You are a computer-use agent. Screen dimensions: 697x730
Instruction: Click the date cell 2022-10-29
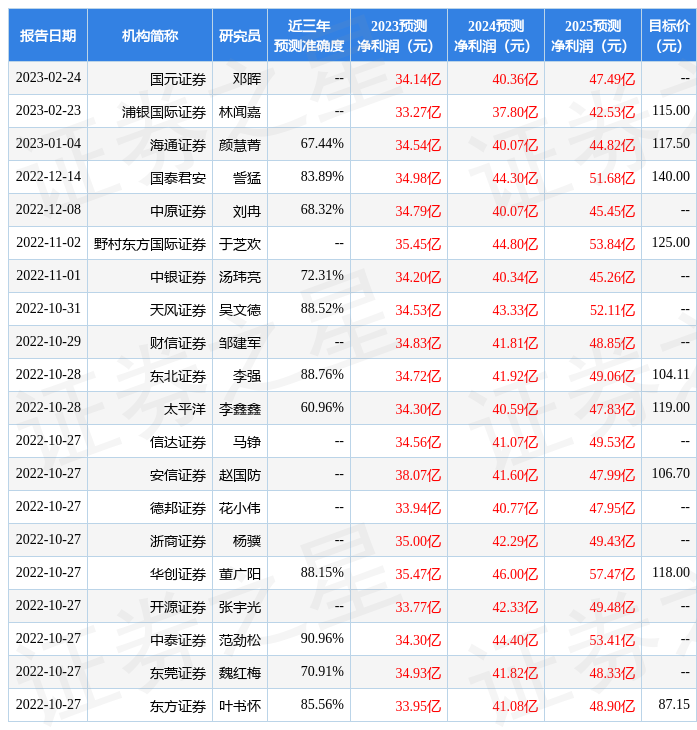click(48, 342)
